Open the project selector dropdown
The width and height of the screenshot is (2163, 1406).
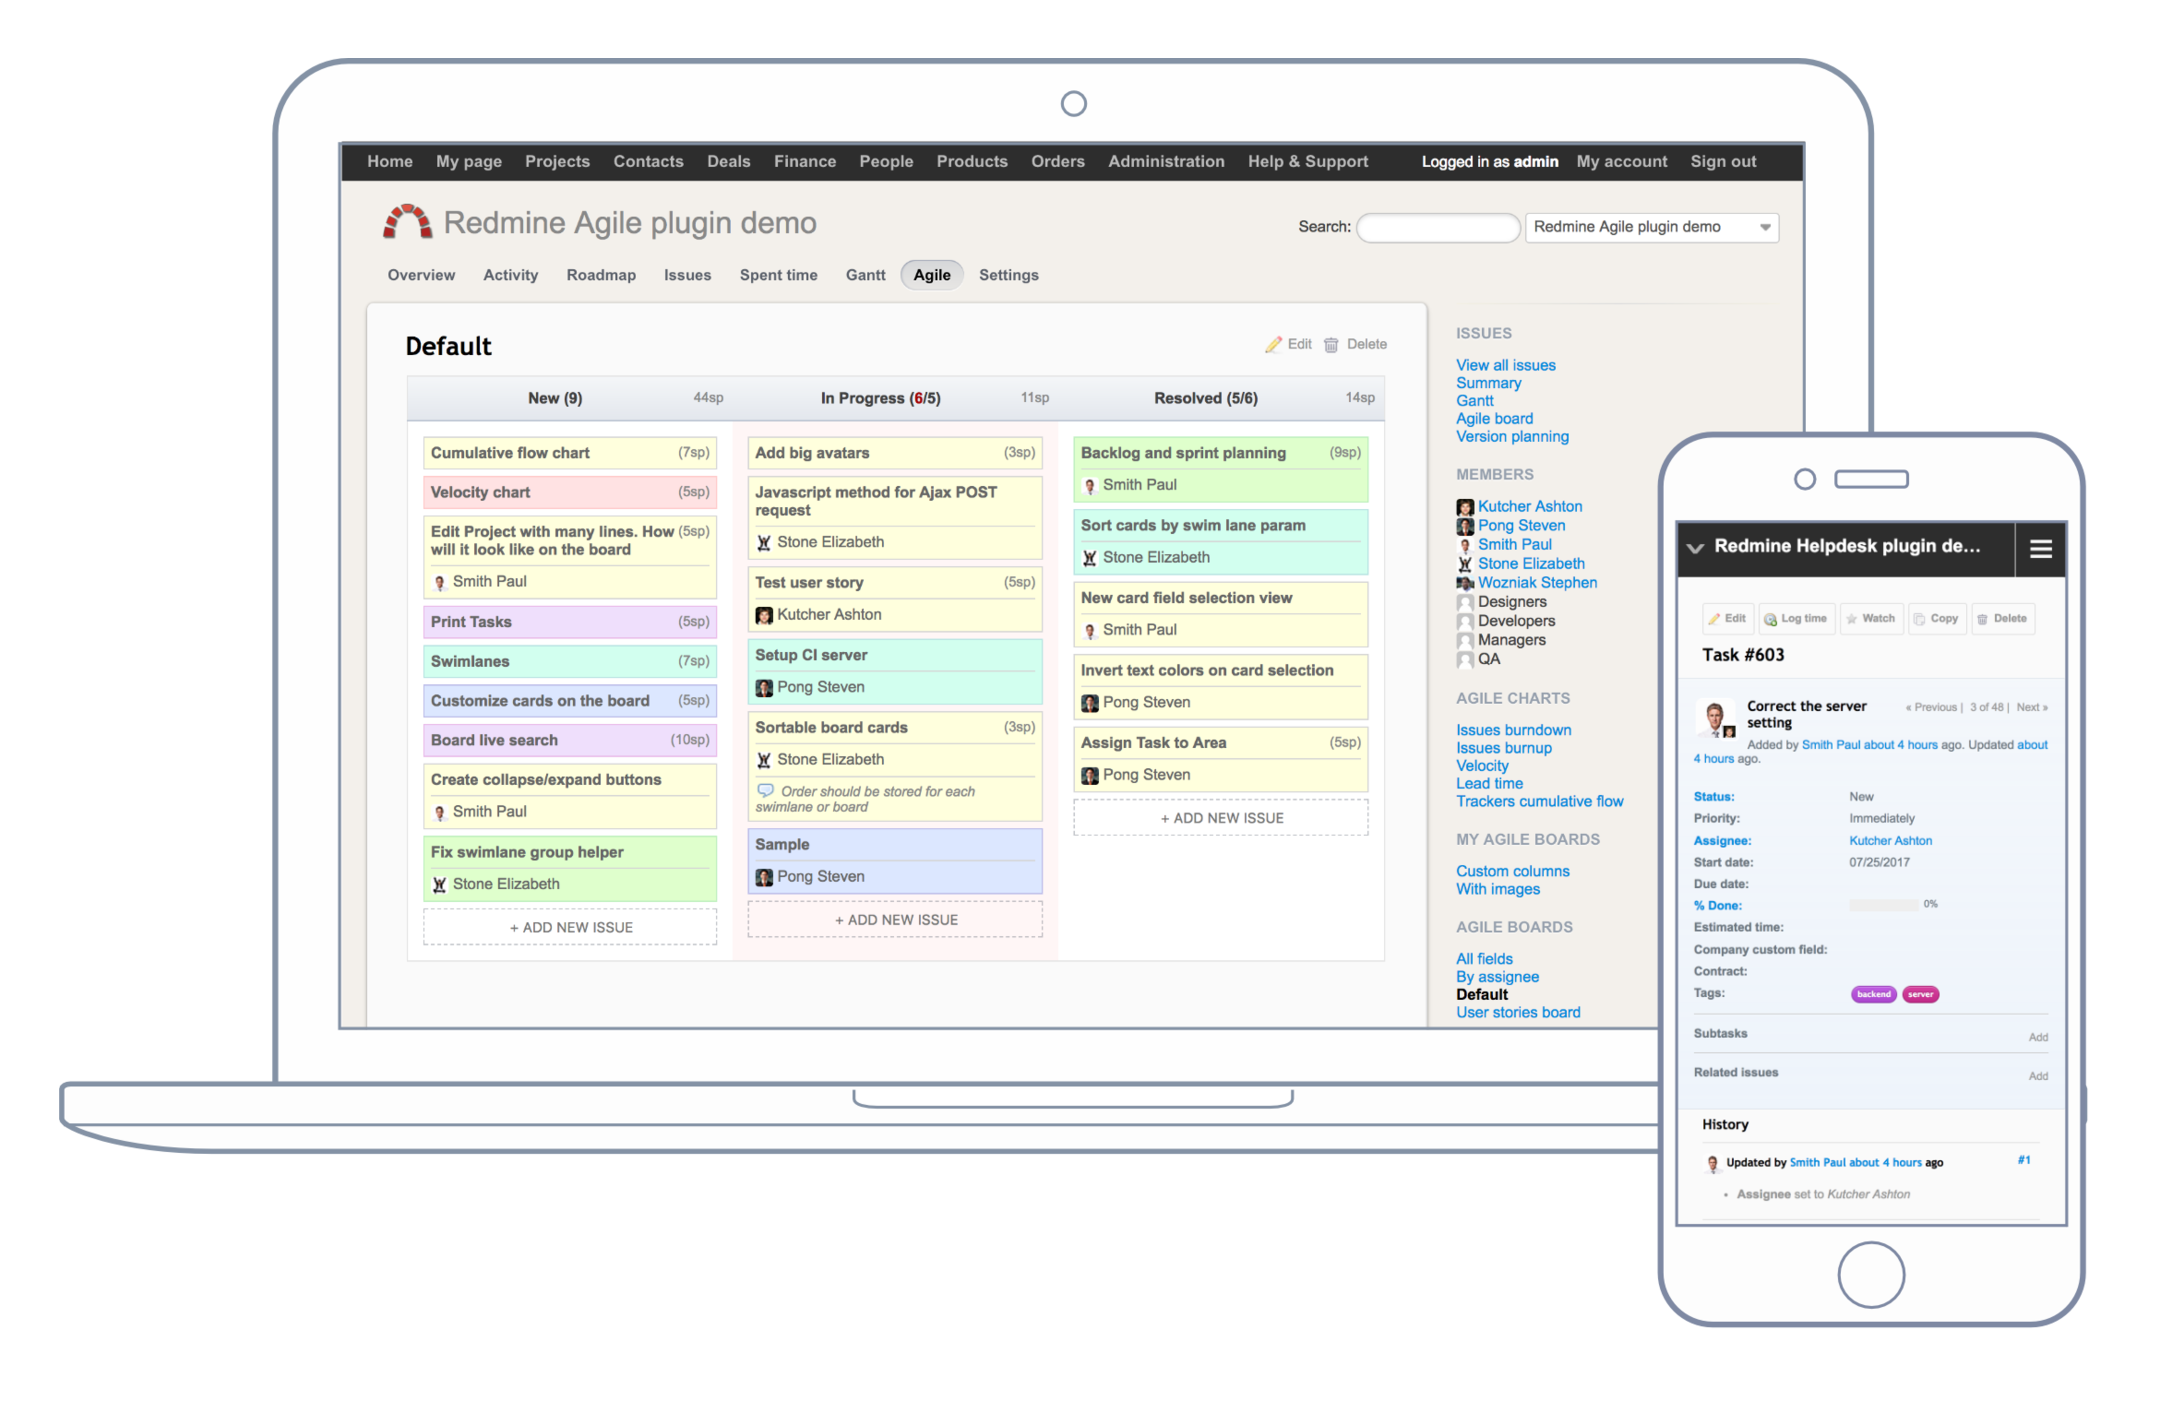tap(1652, 227)
